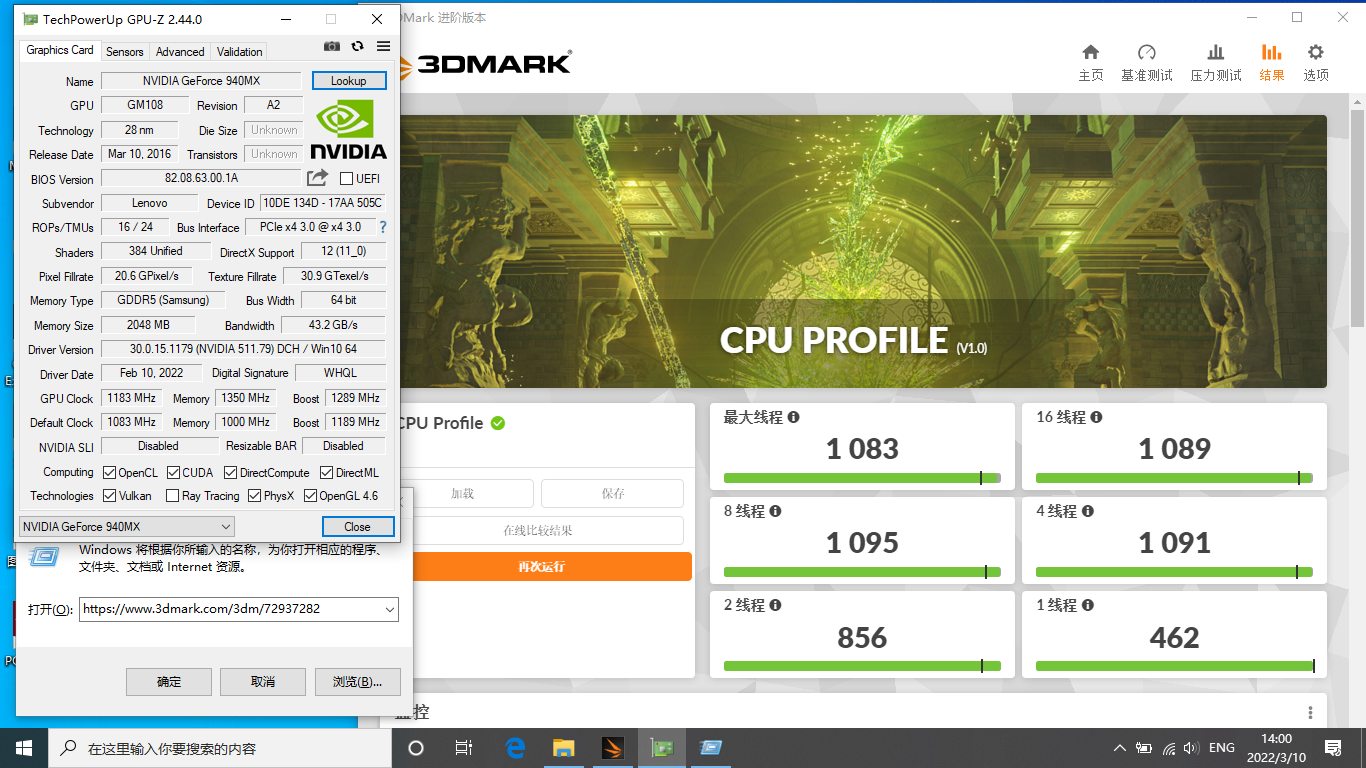1366x768 pixels.
Task: Click the GPU-Z screenshot camera icon
Action: click(332, 46)
